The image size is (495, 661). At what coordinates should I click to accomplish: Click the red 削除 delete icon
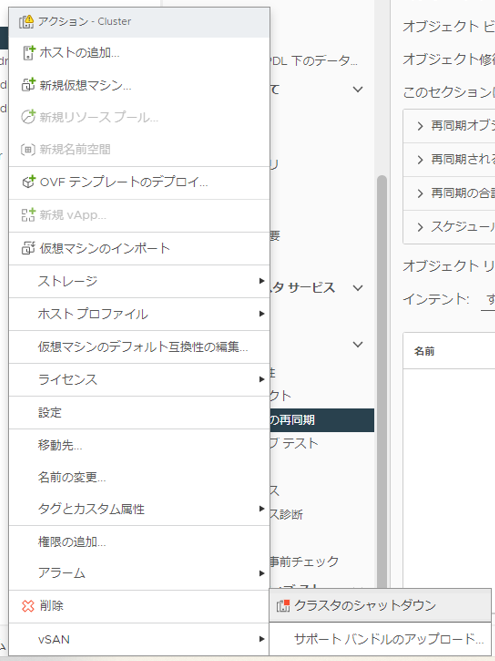pos(28,606)
